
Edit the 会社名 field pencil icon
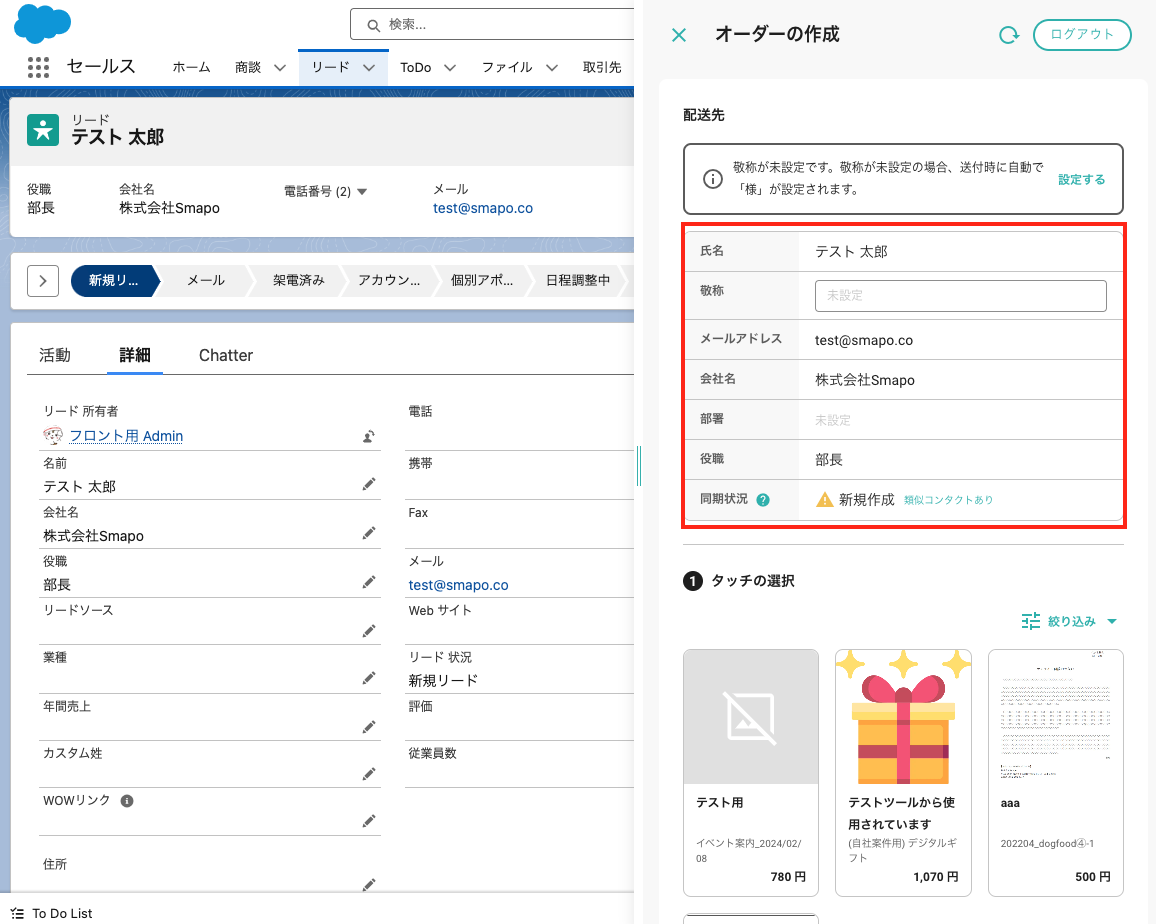tap(369, 533)
